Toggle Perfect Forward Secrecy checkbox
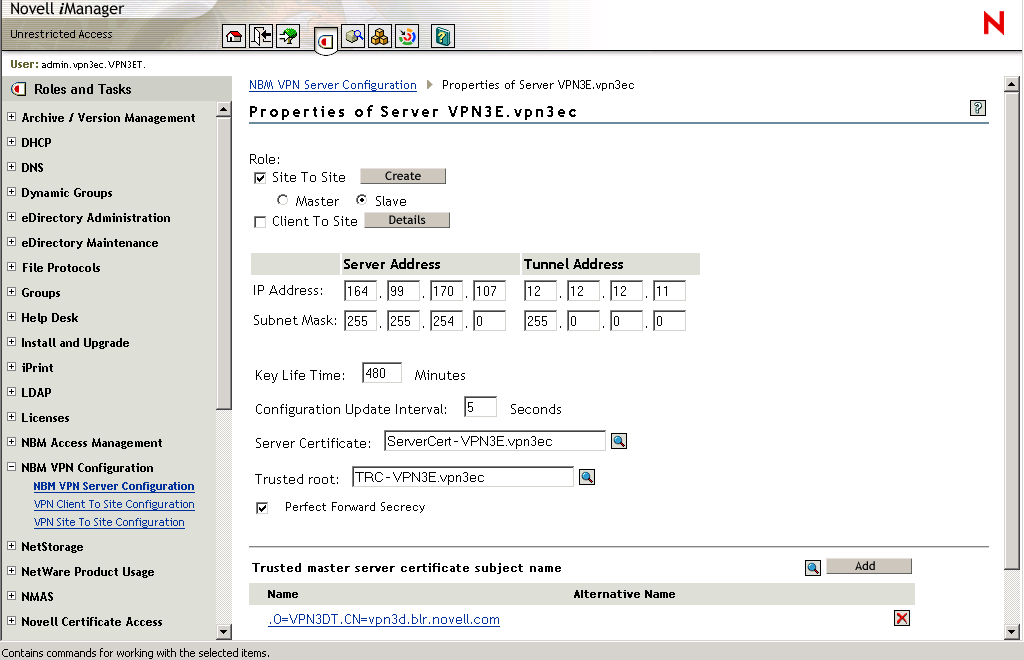 [262, 508]
